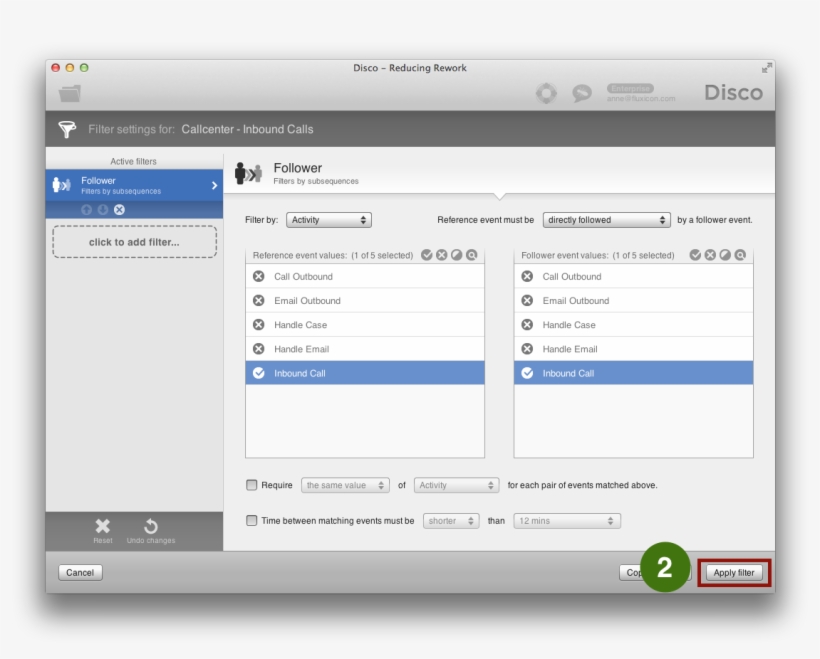The width and height of the screenshot is (820, 659).
Task: Deselect all follower event values icon
Action: pyautogui.click(x=710, y=255)
